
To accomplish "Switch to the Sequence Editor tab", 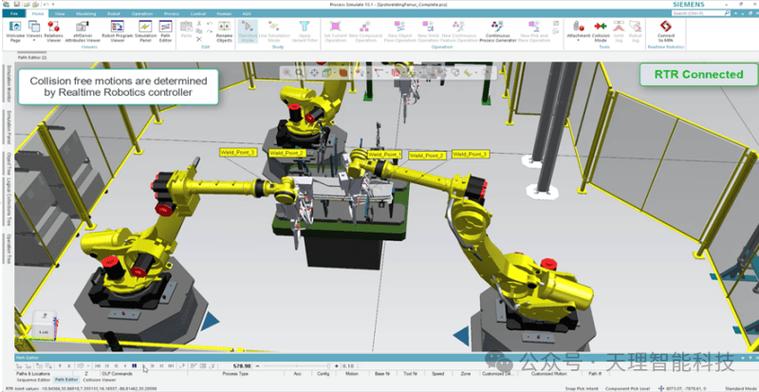I will [x=33, y=380].
